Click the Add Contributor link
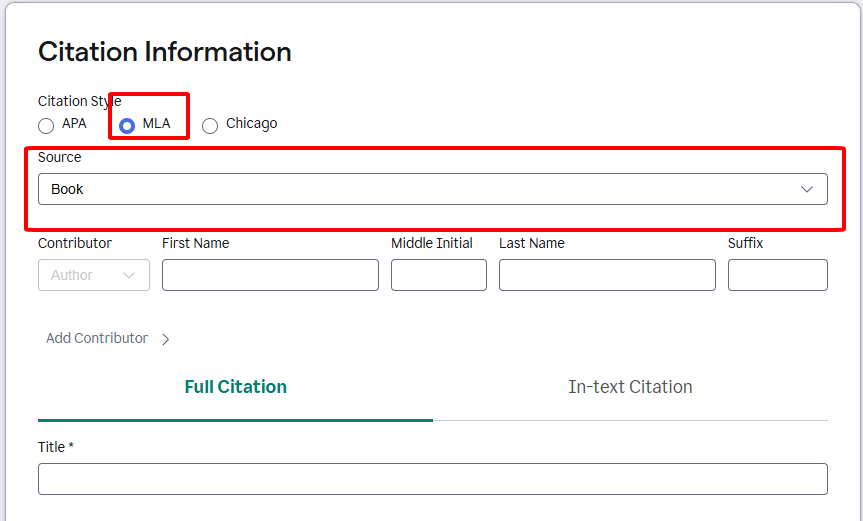The height and width of the screenshot is (521, 863). tap(97, 338)
